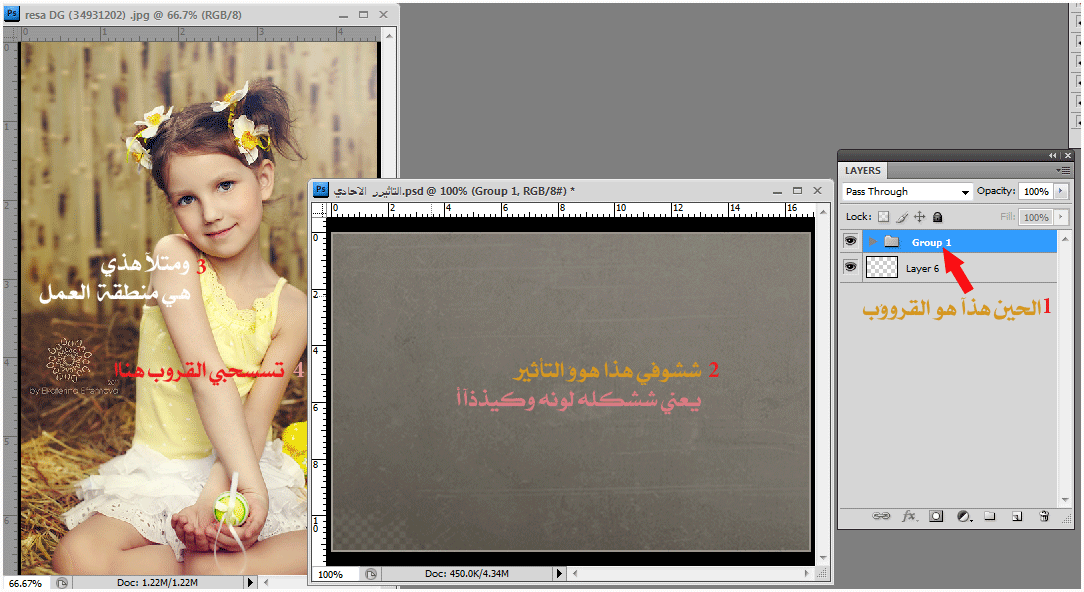Open the Pass Through blend mode dropdown
This screenshot has width=1084, height=592.
[907, 192]
